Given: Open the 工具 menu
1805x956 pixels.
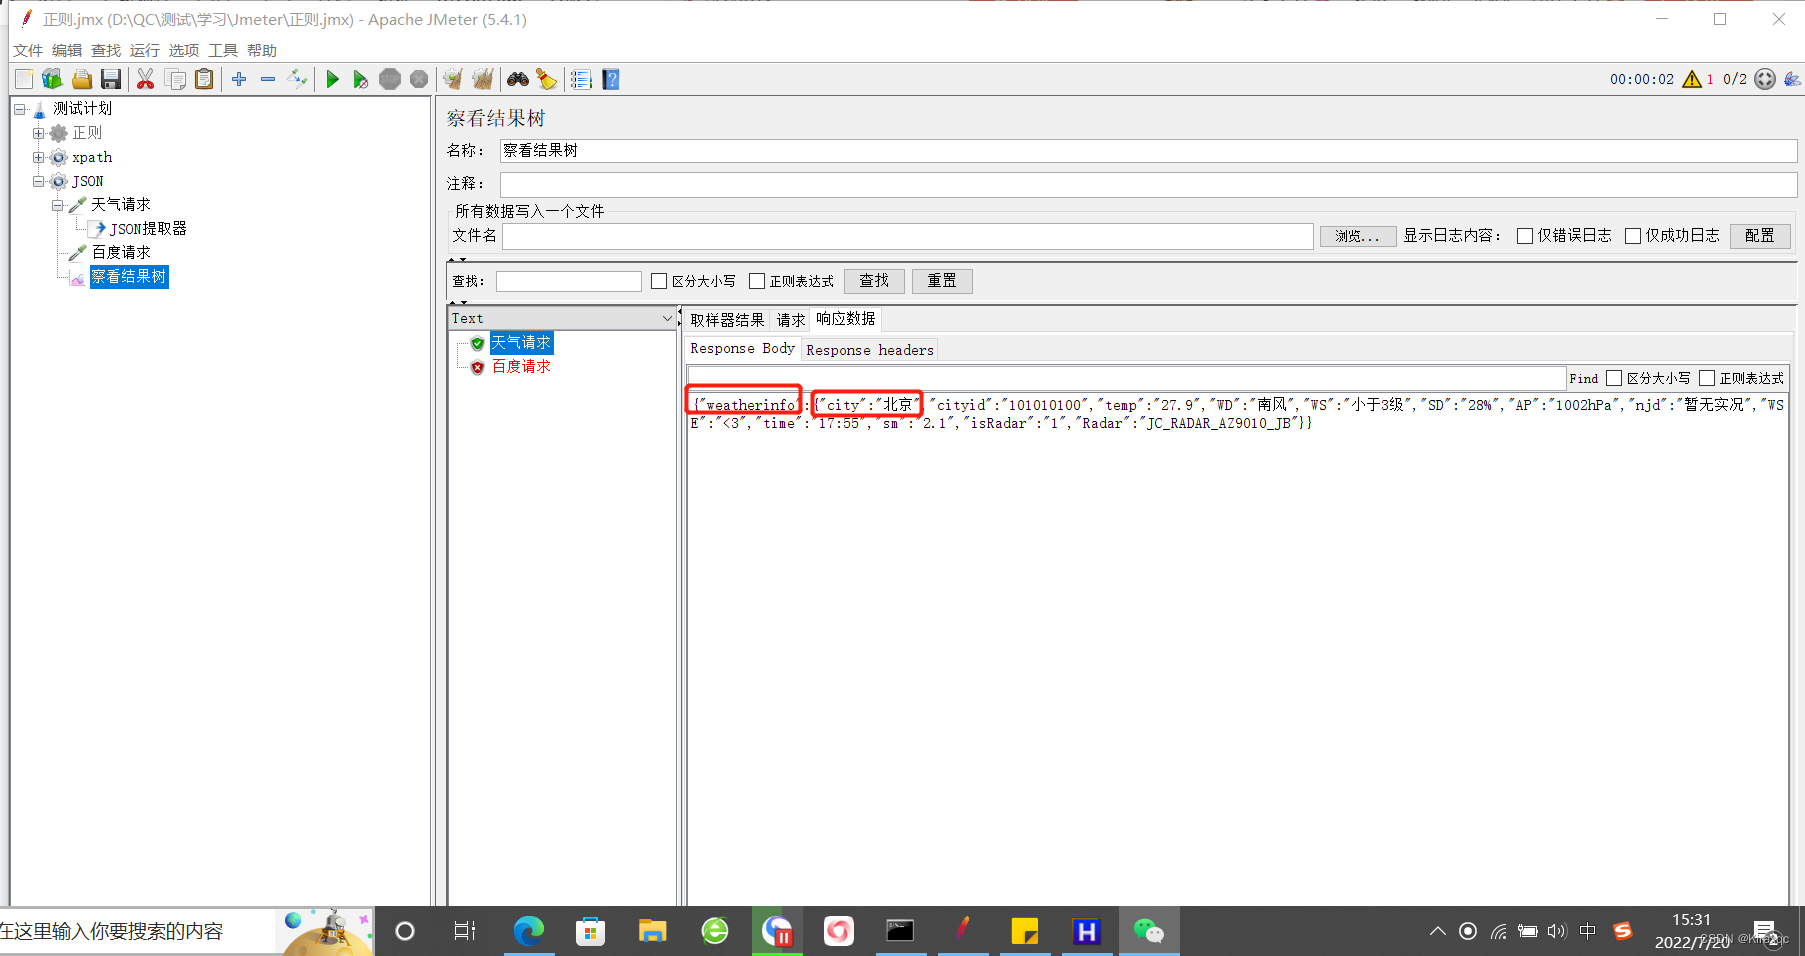Looking at the screenshot, I should tap(223, 50).
